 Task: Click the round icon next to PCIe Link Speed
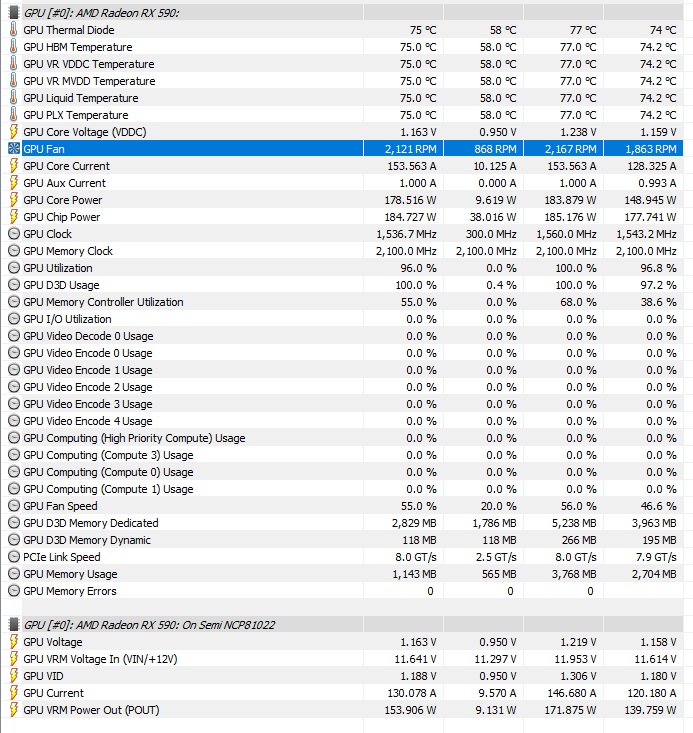[14, 557]
